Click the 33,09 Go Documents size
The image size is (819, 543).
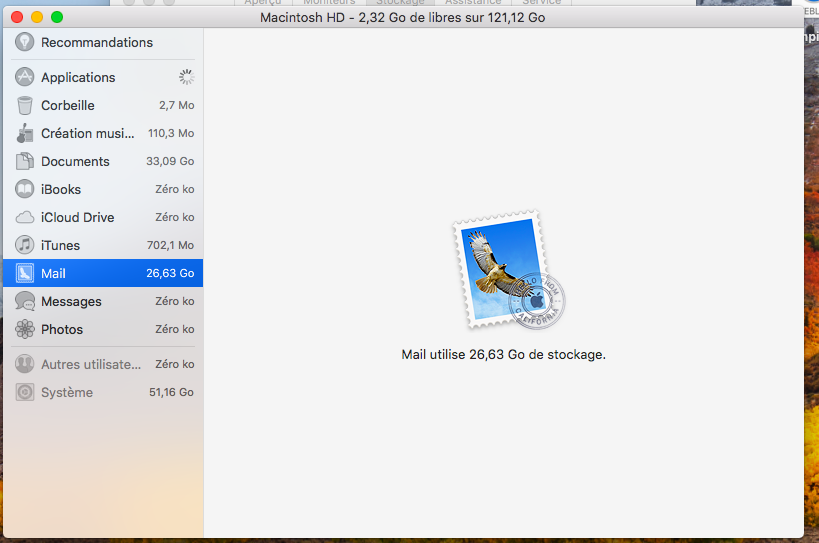point(170,161)
